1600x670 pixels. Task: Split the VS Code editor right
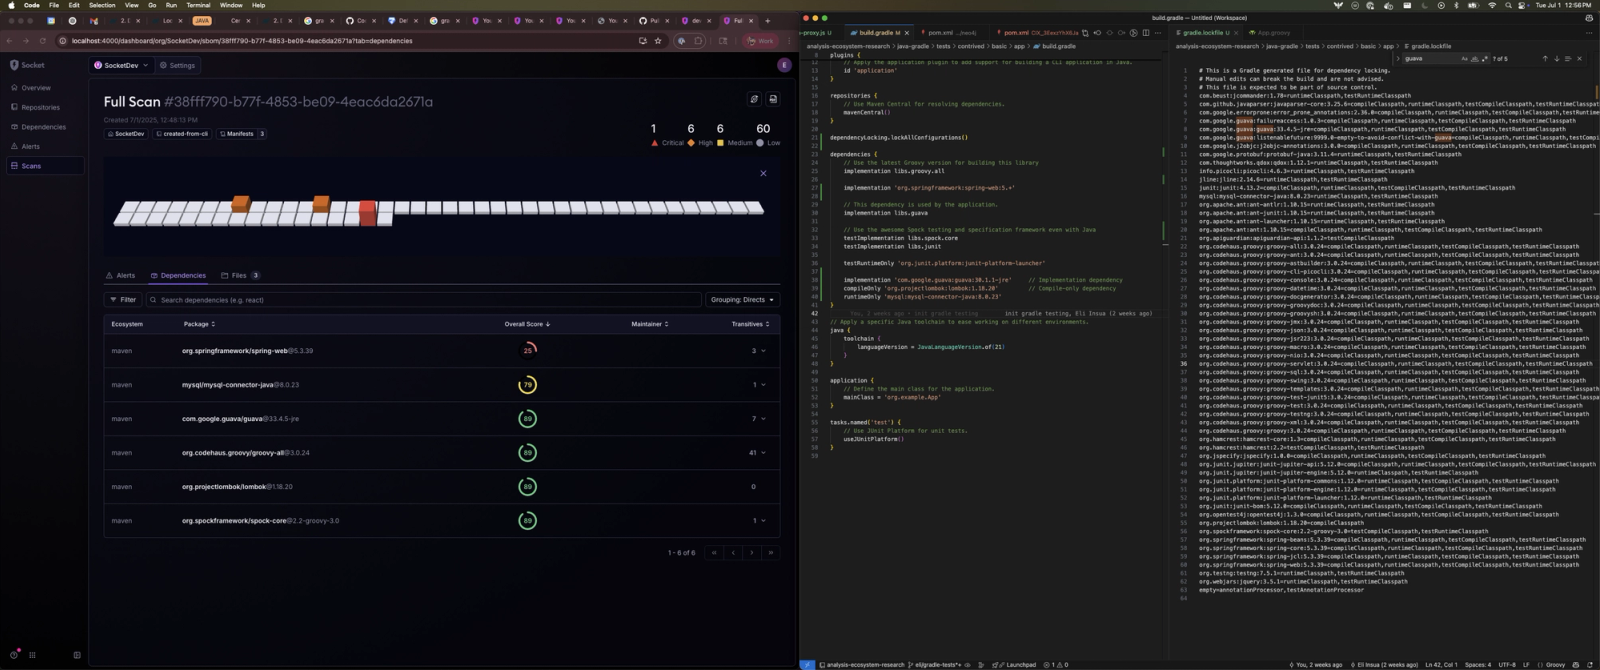click(1146, 33)
